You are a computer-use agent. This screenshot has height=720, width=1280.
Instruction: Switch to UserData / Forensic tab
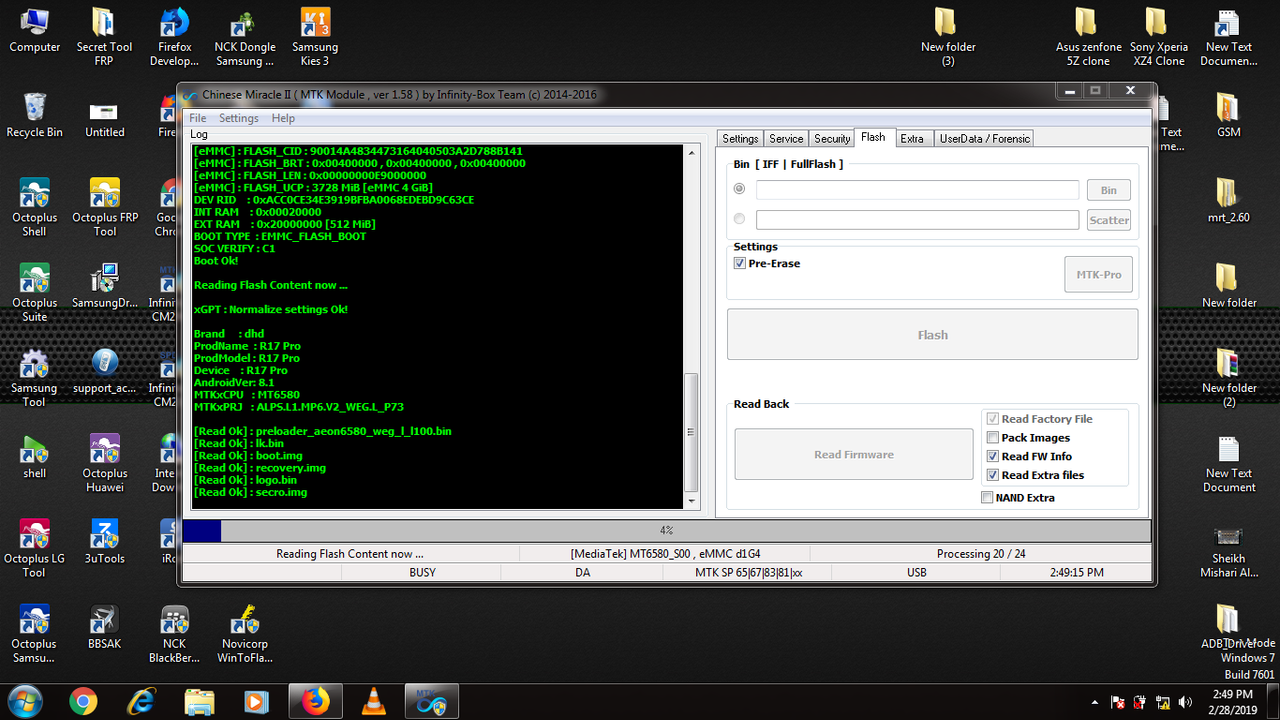pyautogui.click(x=984, y=139)
